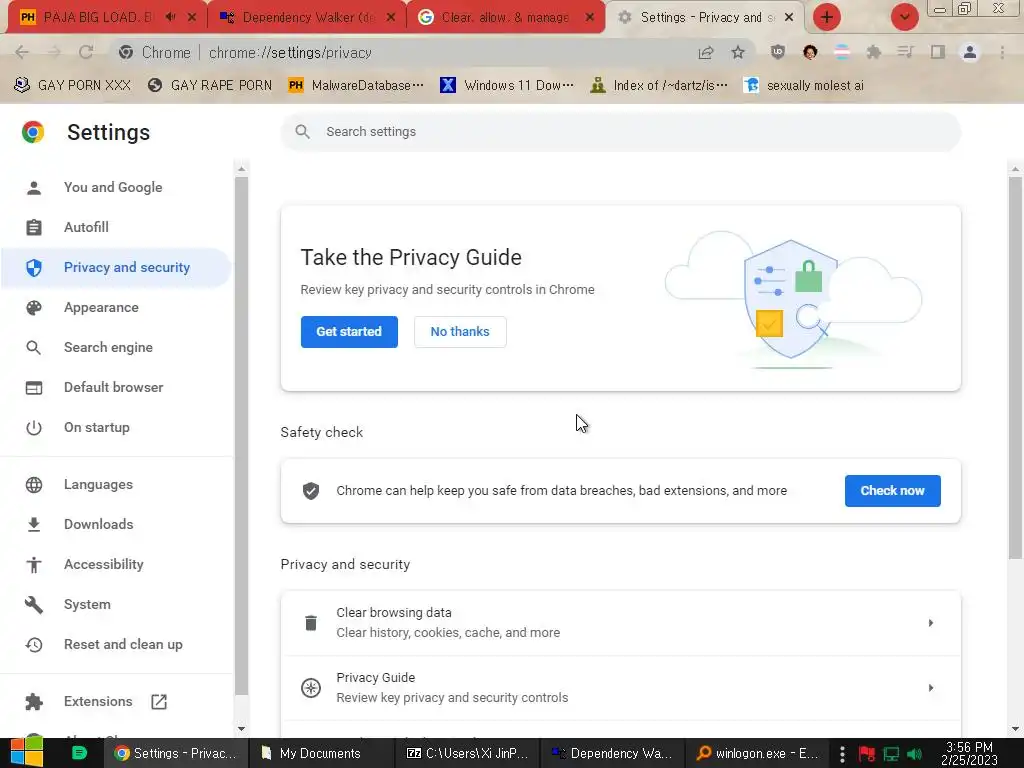This screenshot has height=768, width=1024.
Task: Open the Extensions puzzle piece menu
Action: pyautogui.click(x=873, y=52)
